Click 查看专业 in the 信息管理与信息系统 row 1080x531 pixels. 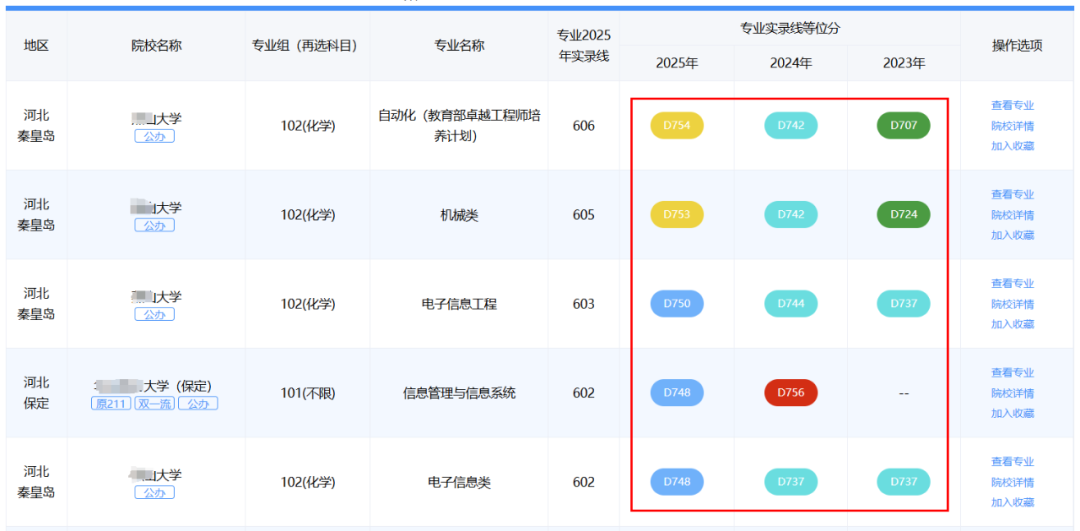(x=1012, y=373)
